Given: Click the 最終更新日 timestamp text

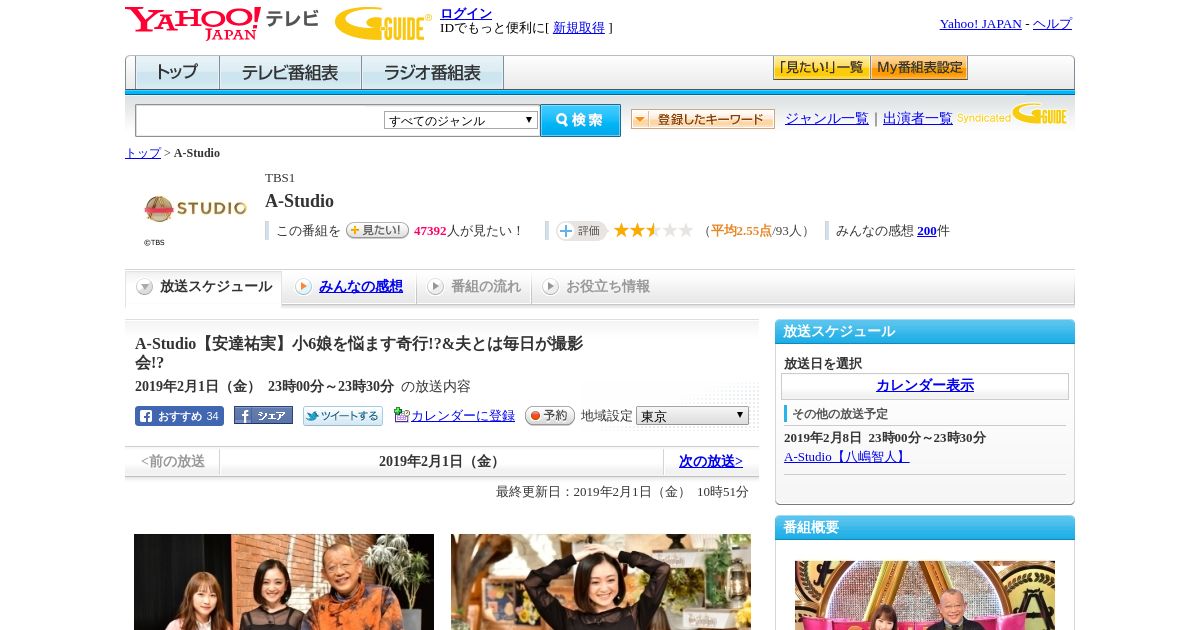Looking at the screenshot, I should pos(622,492).
